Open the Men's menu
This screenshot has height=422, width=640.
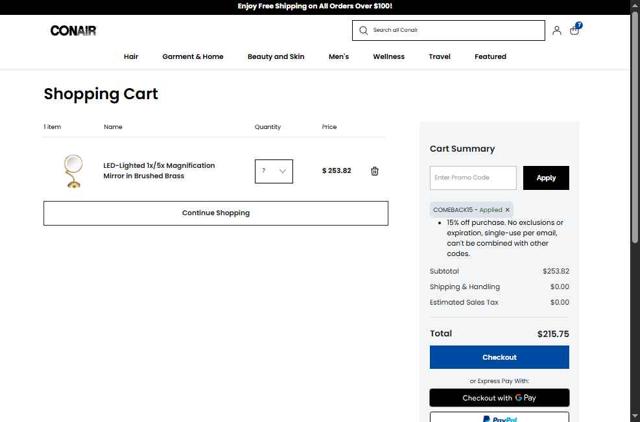coord(339,57)
